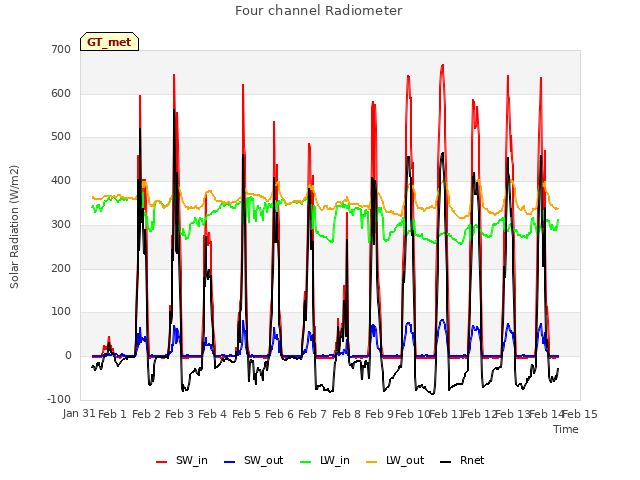Click the Feb 15 x-axis tick label

point(580,414)
